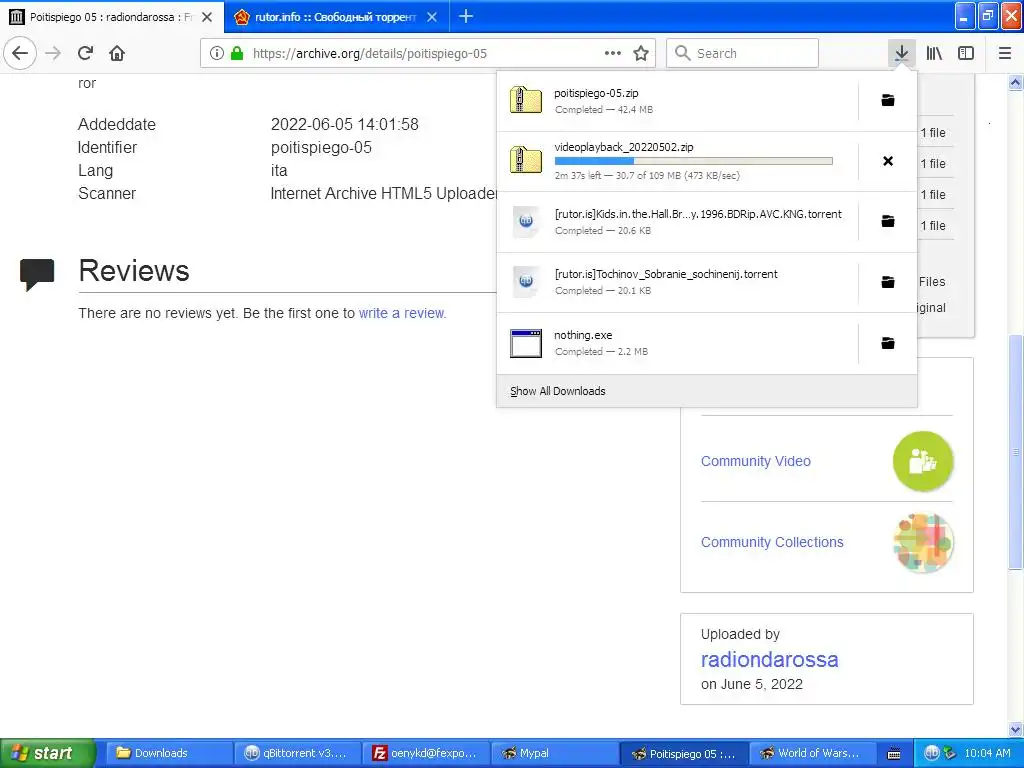Image resolution: width=1024 pixels, height=768 pixels.
Task: Click the videoplayback download progress bar
Action: coord(694,161)
